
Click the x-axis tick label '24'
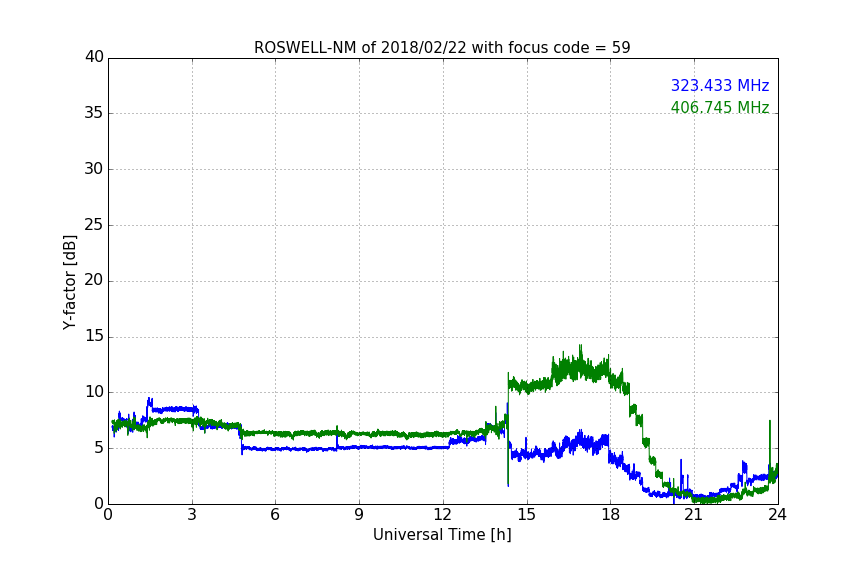coord(777,515)
